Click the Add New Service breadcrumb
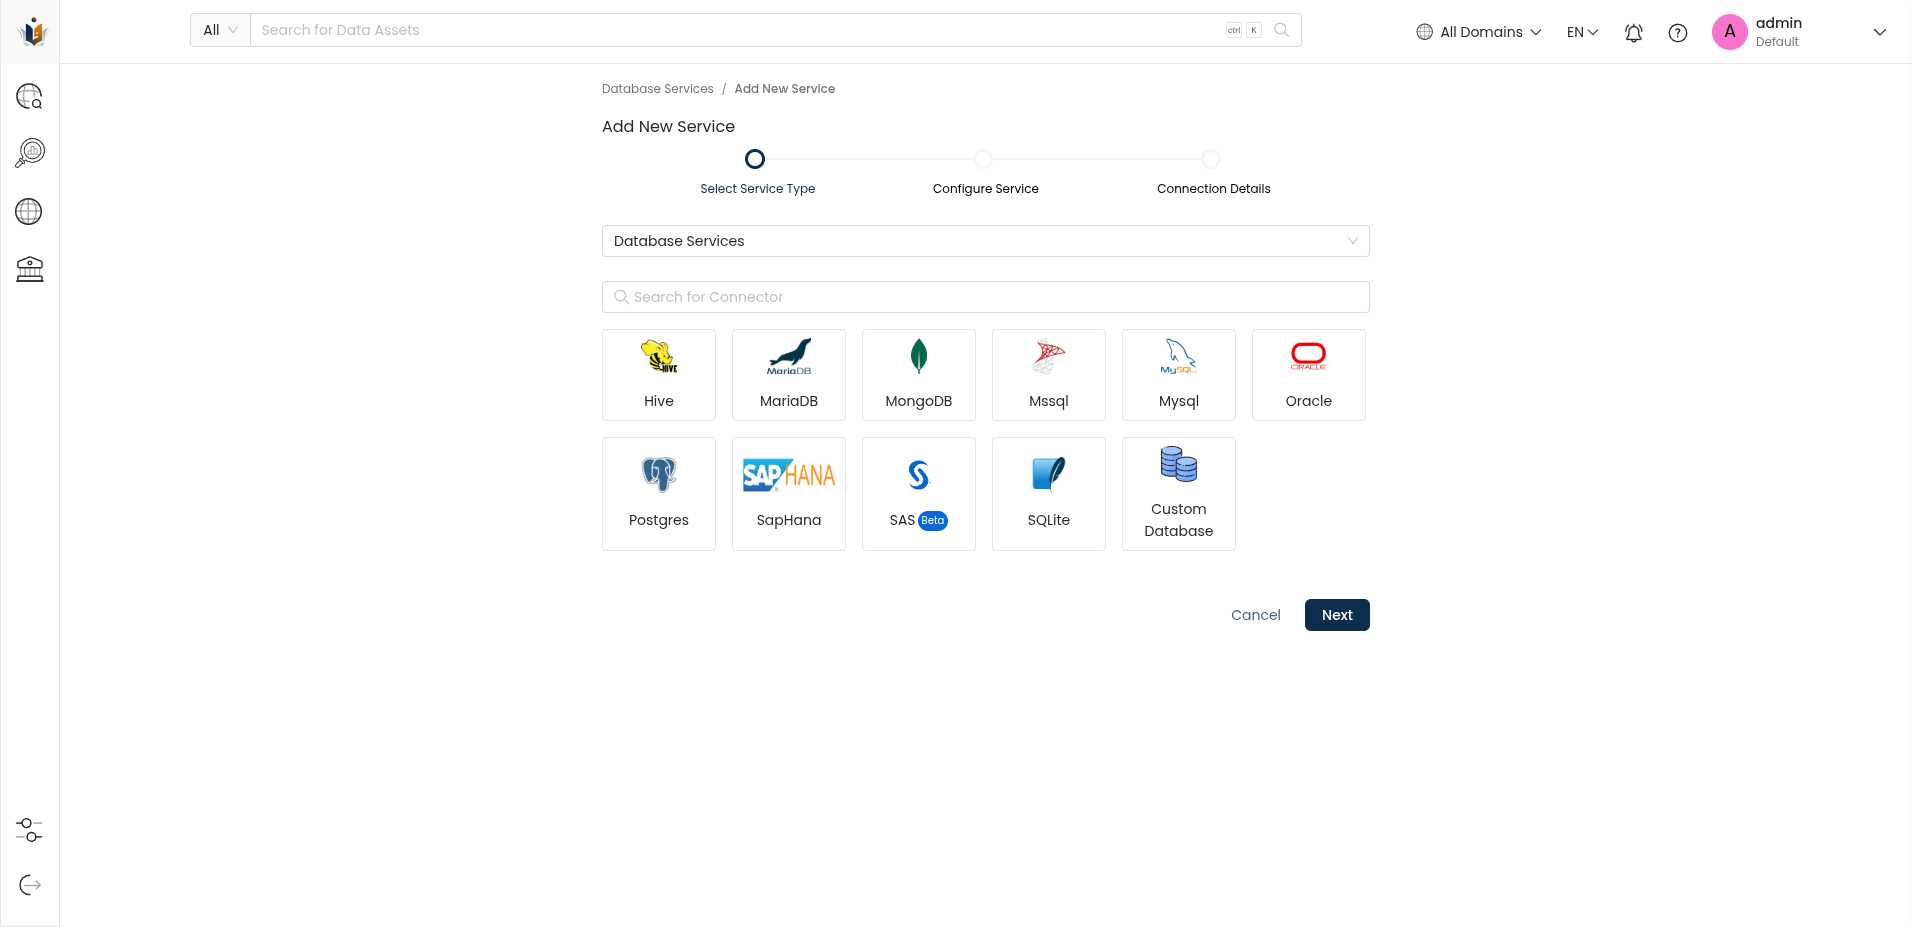 pyautogui.click(x=785, y=89)
